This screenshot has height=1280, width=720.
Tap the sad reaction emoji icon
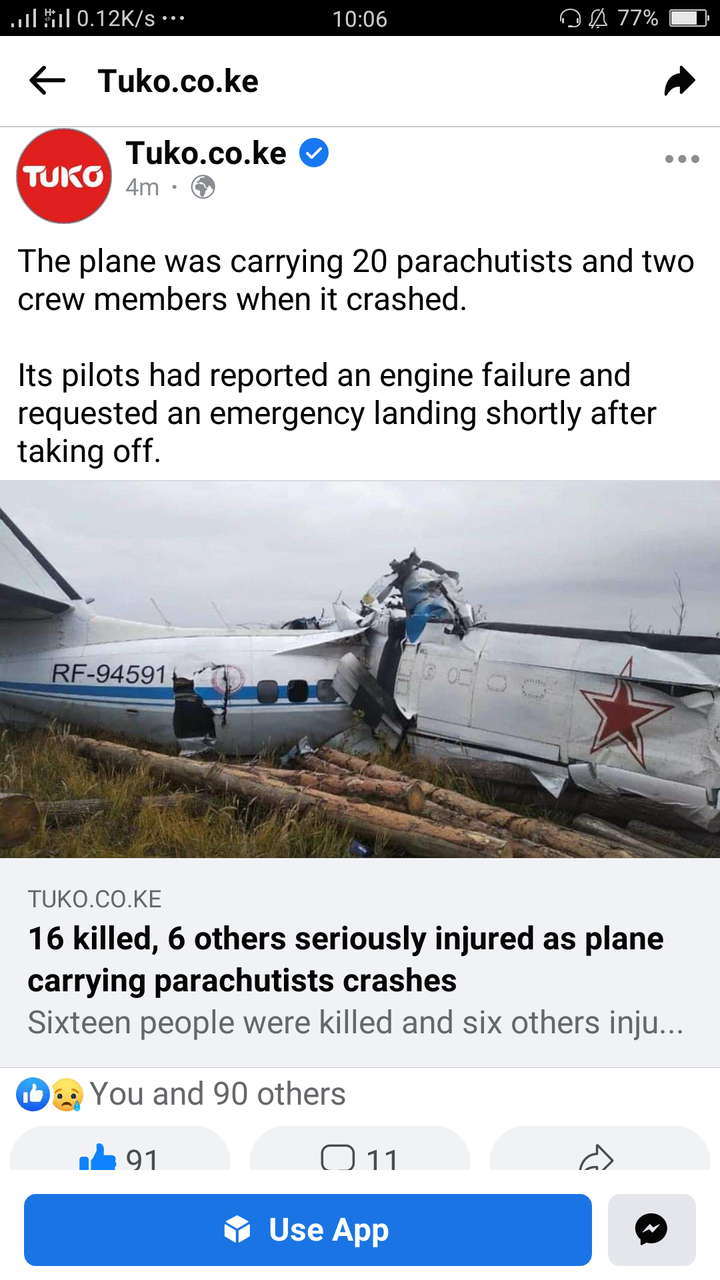[x=66, y=1095]
